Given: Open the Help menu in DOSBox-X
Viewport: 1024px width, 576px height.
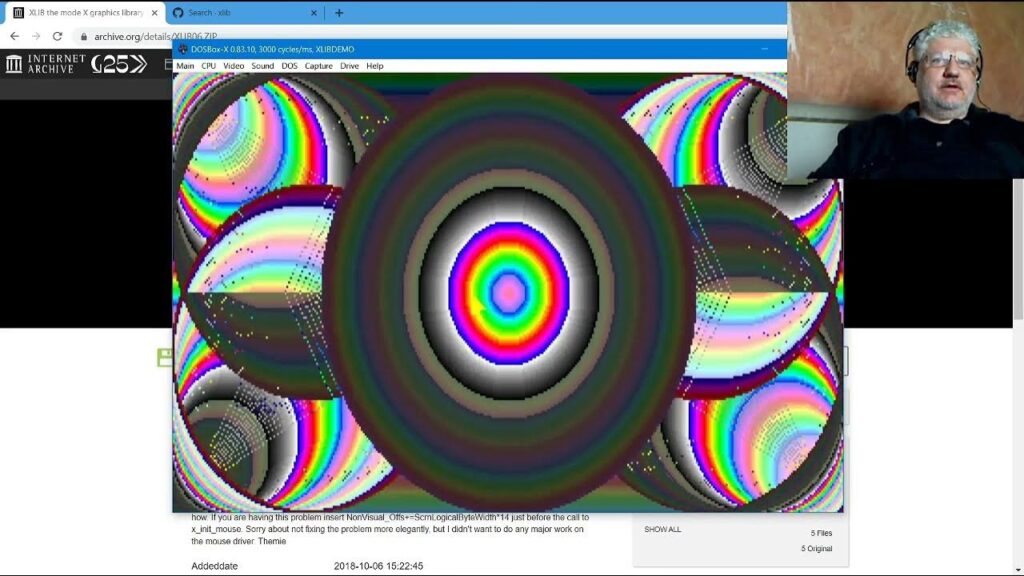Looking at the screenshot, I should (x=375, y=66).
